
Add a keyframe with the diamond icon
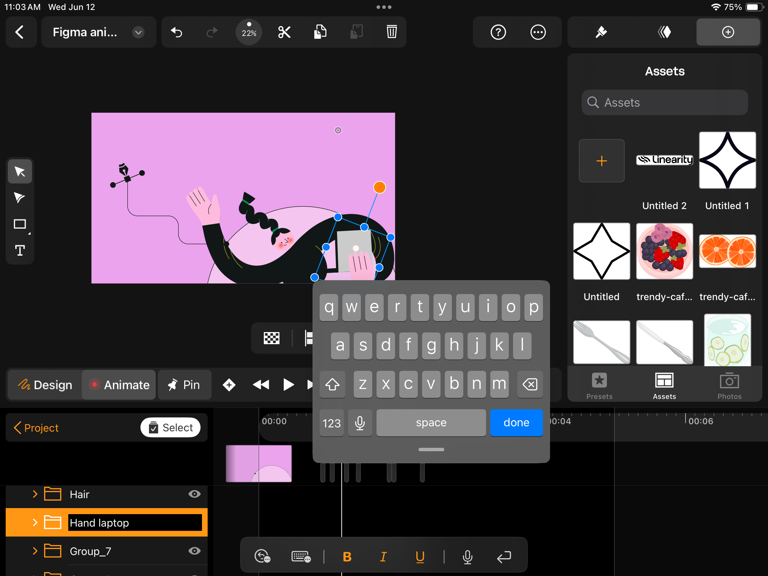click(229, 385)
